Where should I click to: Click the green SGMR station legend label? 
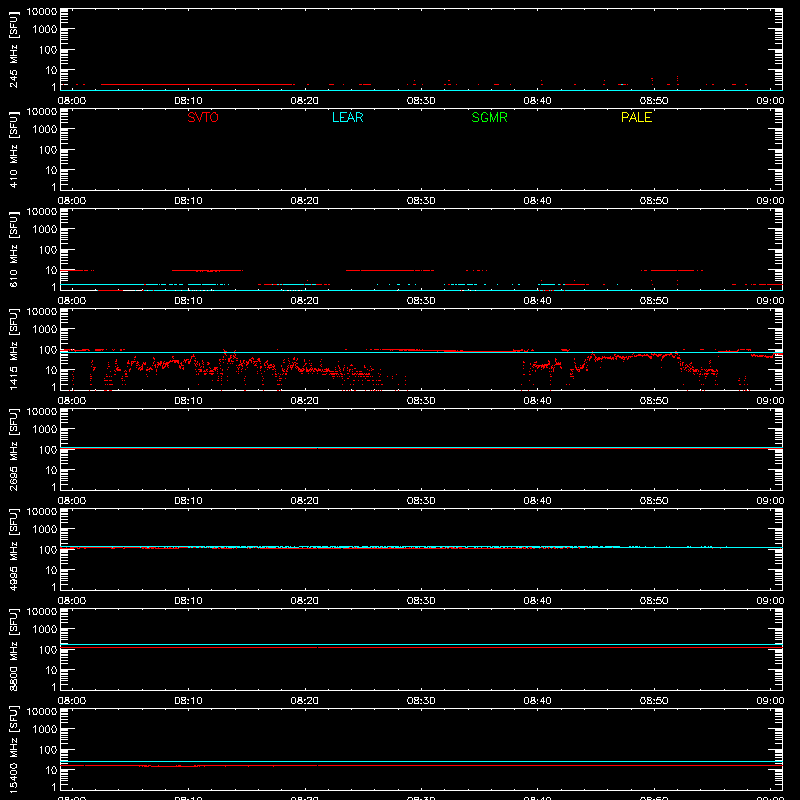click(489, 117)
